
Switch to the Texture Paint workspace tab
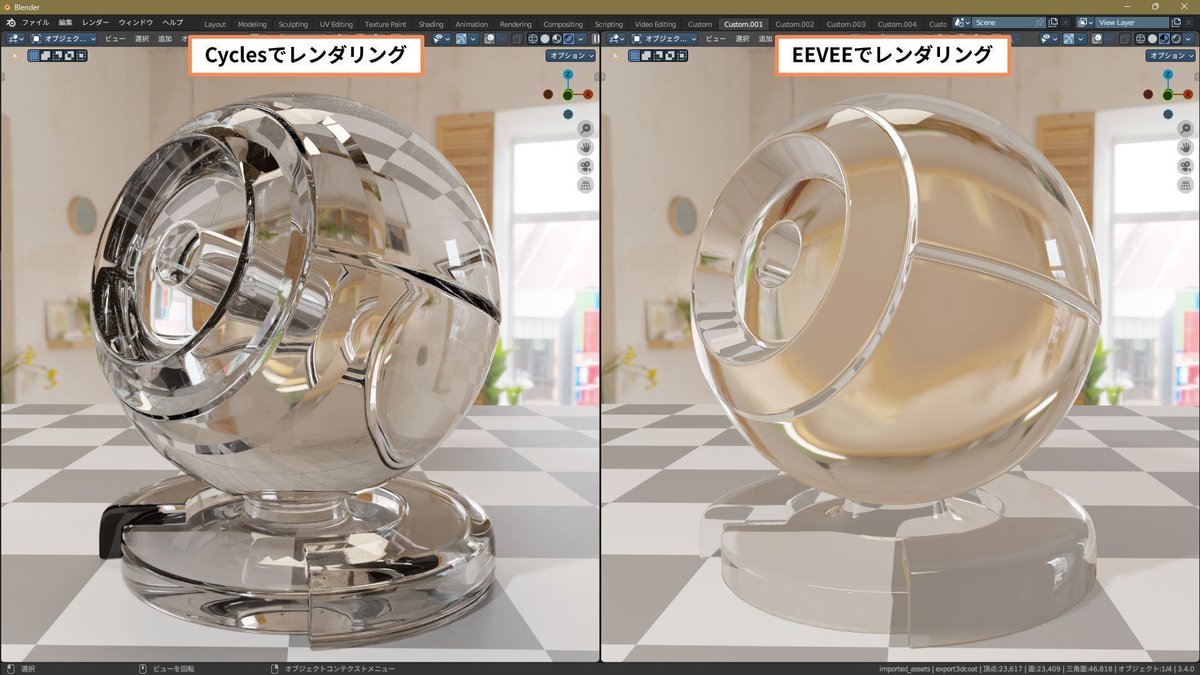[x=385, y=24]
